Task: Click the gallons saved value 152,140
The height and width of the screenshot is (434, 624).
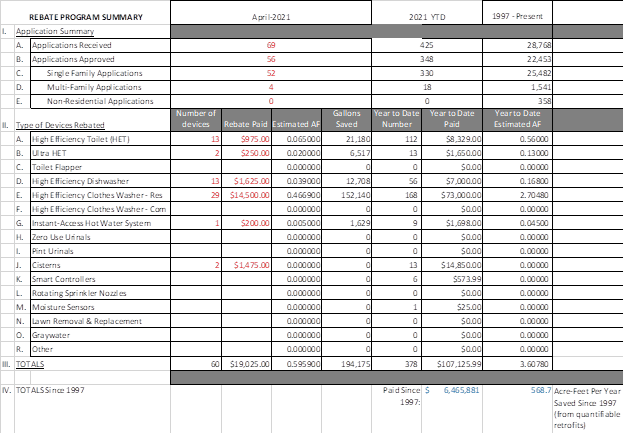Action: click(356, 195)
